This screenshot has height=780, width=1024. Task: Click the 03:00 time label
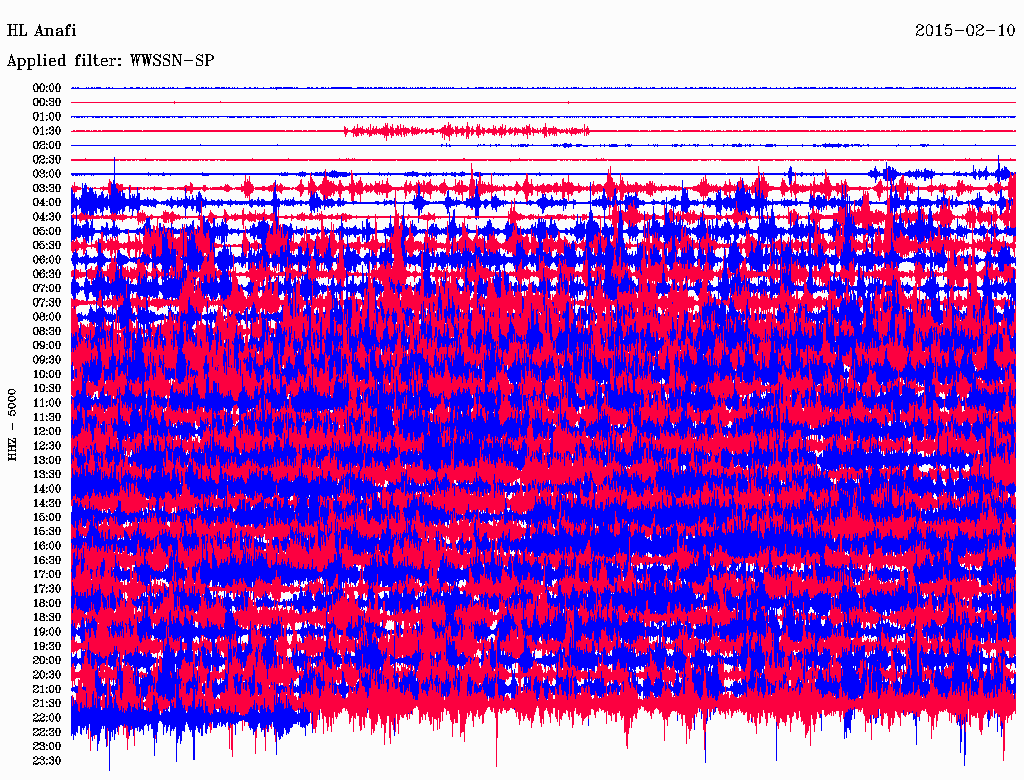(46, 174)
